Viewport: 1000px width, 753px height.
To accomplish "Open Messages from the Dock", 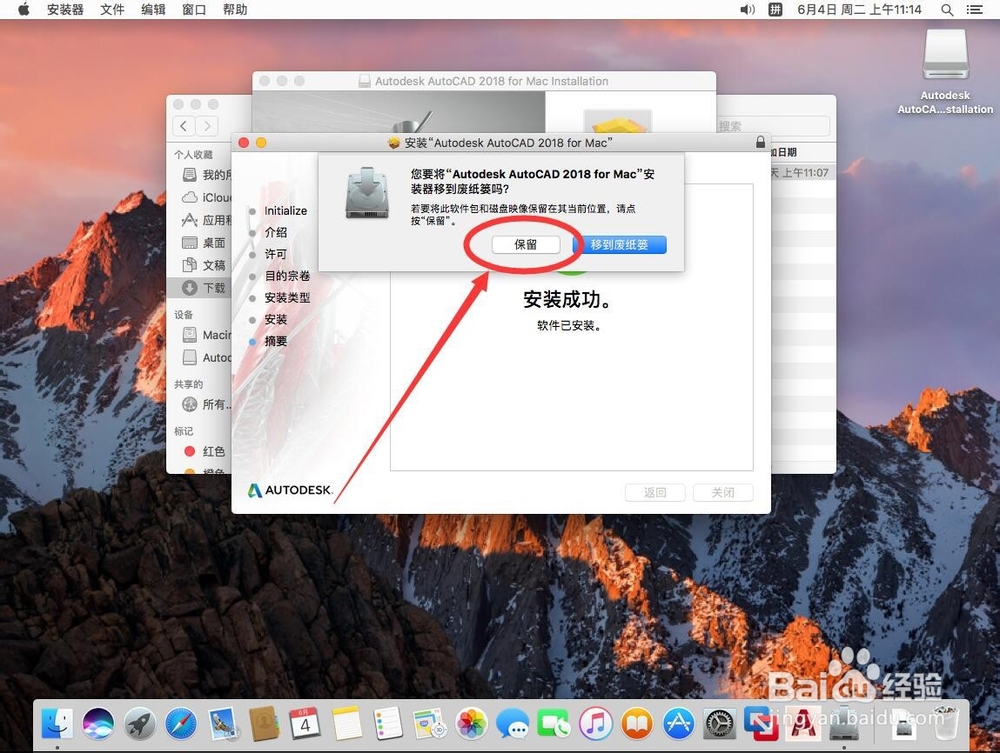I will 513,724.
